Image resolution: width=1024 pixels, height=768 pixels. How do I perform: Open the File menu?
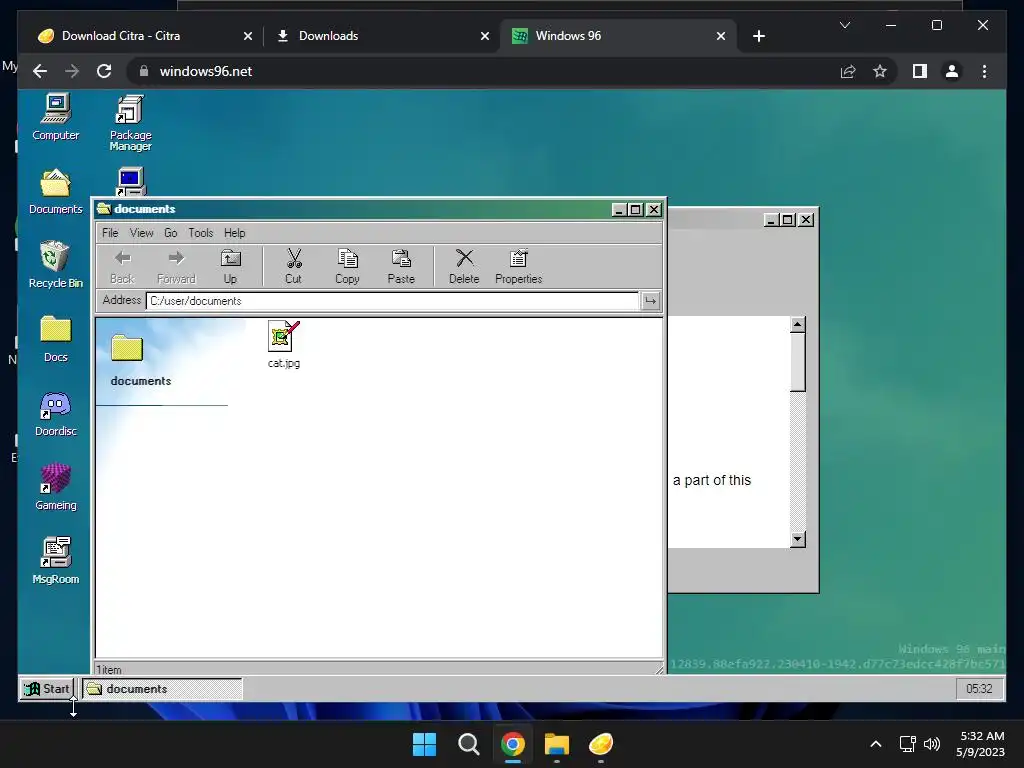pos(110,233)
